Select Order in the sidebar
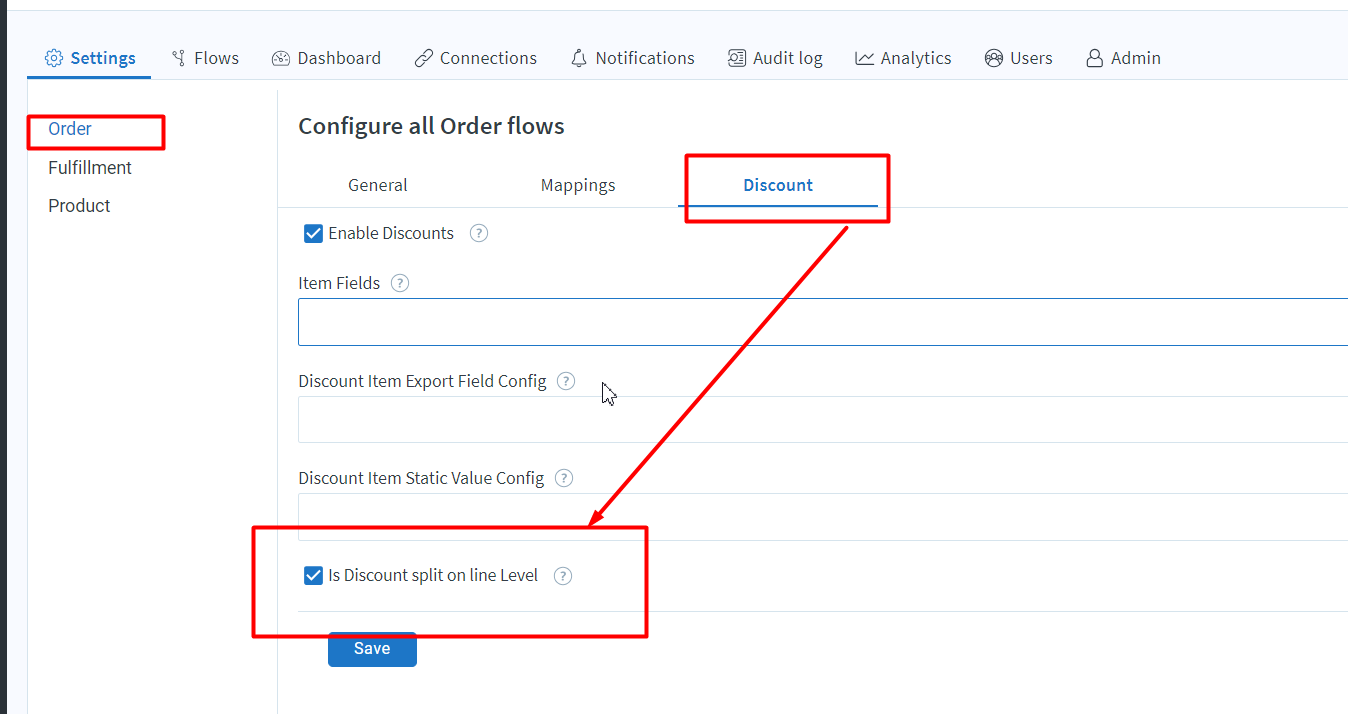This screenshot has height=714, width=1348. tap(70, 129)
